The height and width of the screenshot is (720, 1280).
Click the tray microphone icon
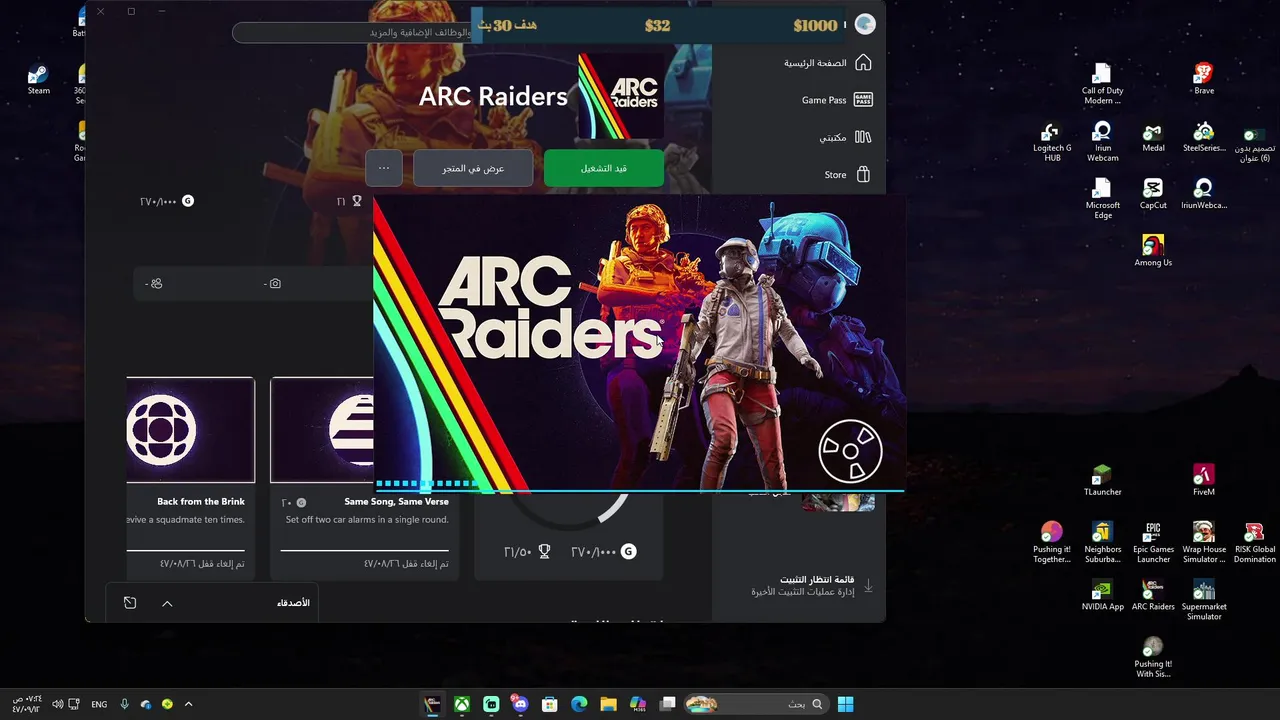124,704
